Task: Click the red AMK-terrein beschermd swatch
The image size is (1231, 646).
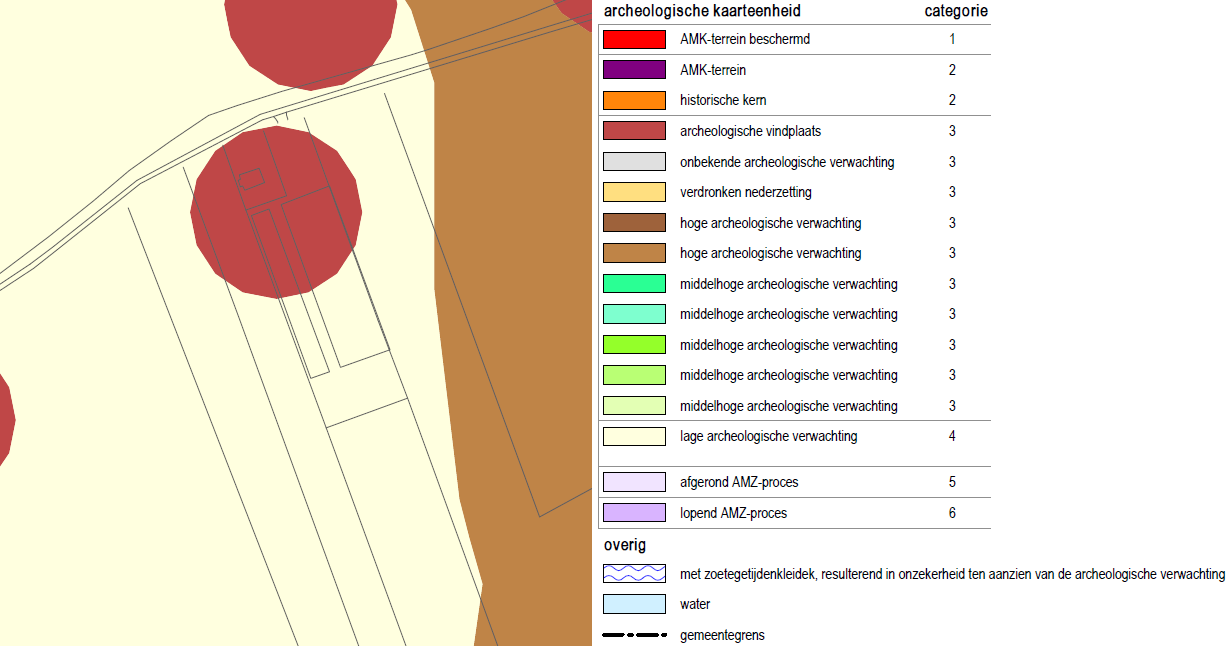Action: click(634, 40)
